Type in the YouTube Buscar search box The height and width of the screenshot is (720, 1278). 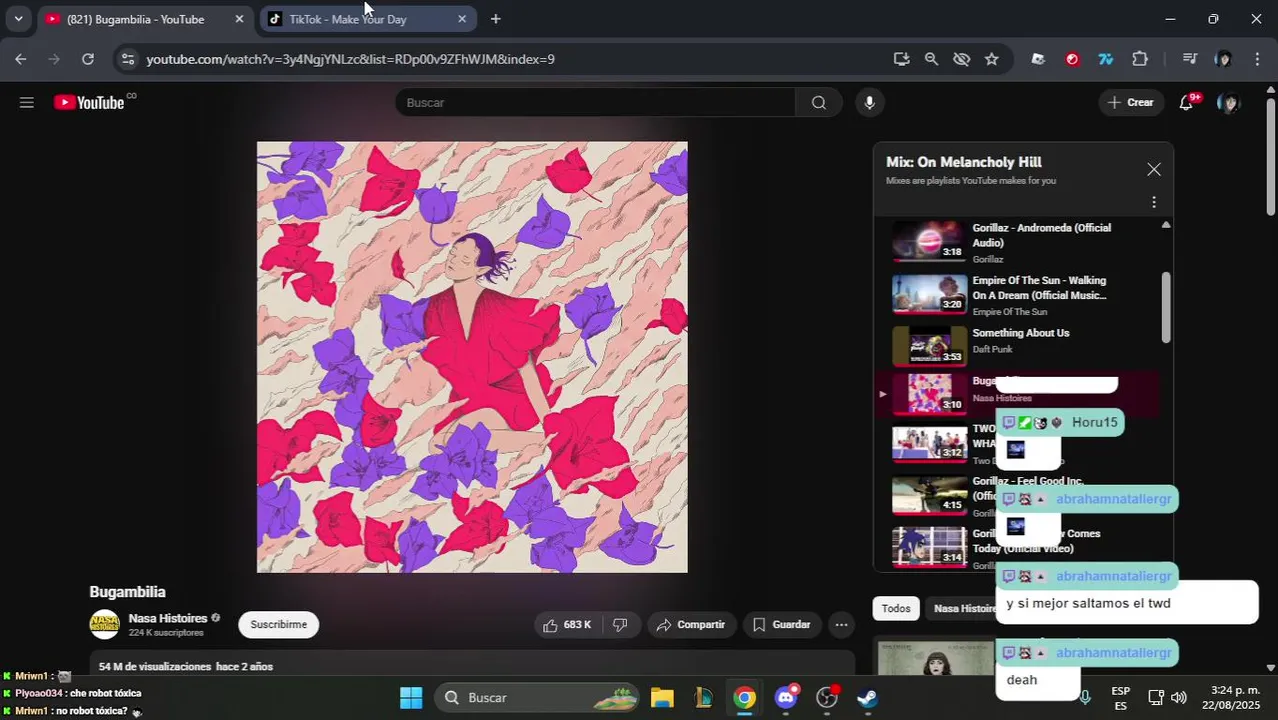tap(595, 102)
